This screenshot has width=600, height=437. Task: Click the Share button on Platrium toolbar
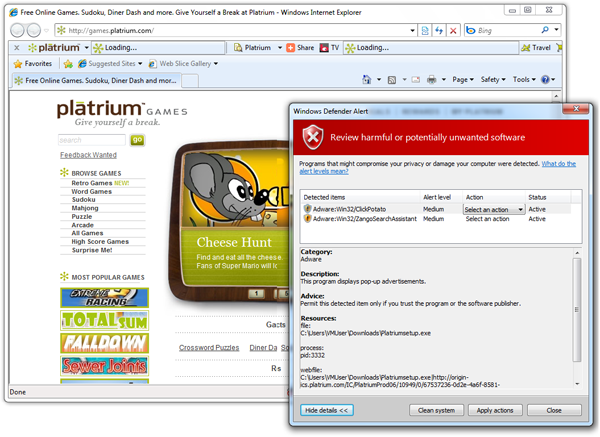301,48
